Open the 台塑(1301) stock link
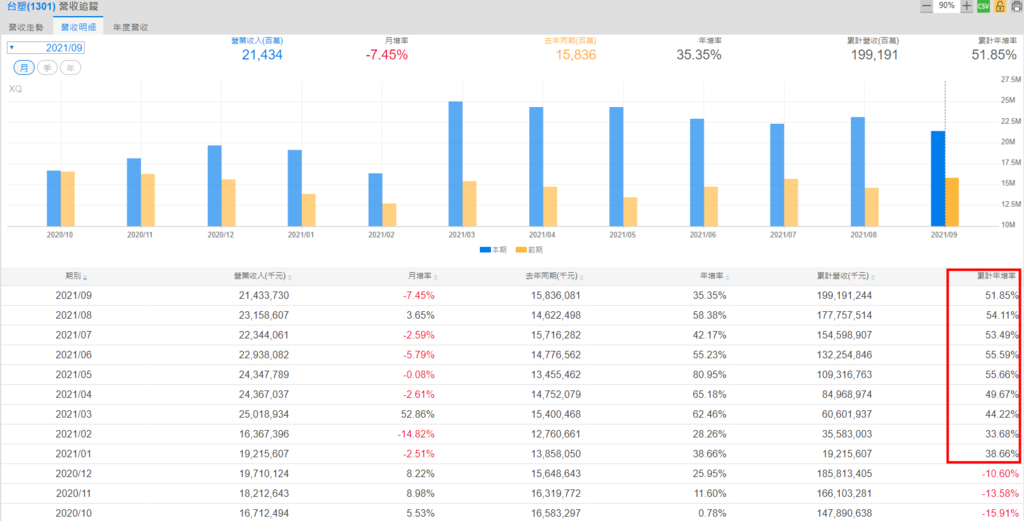 (31, 7)
